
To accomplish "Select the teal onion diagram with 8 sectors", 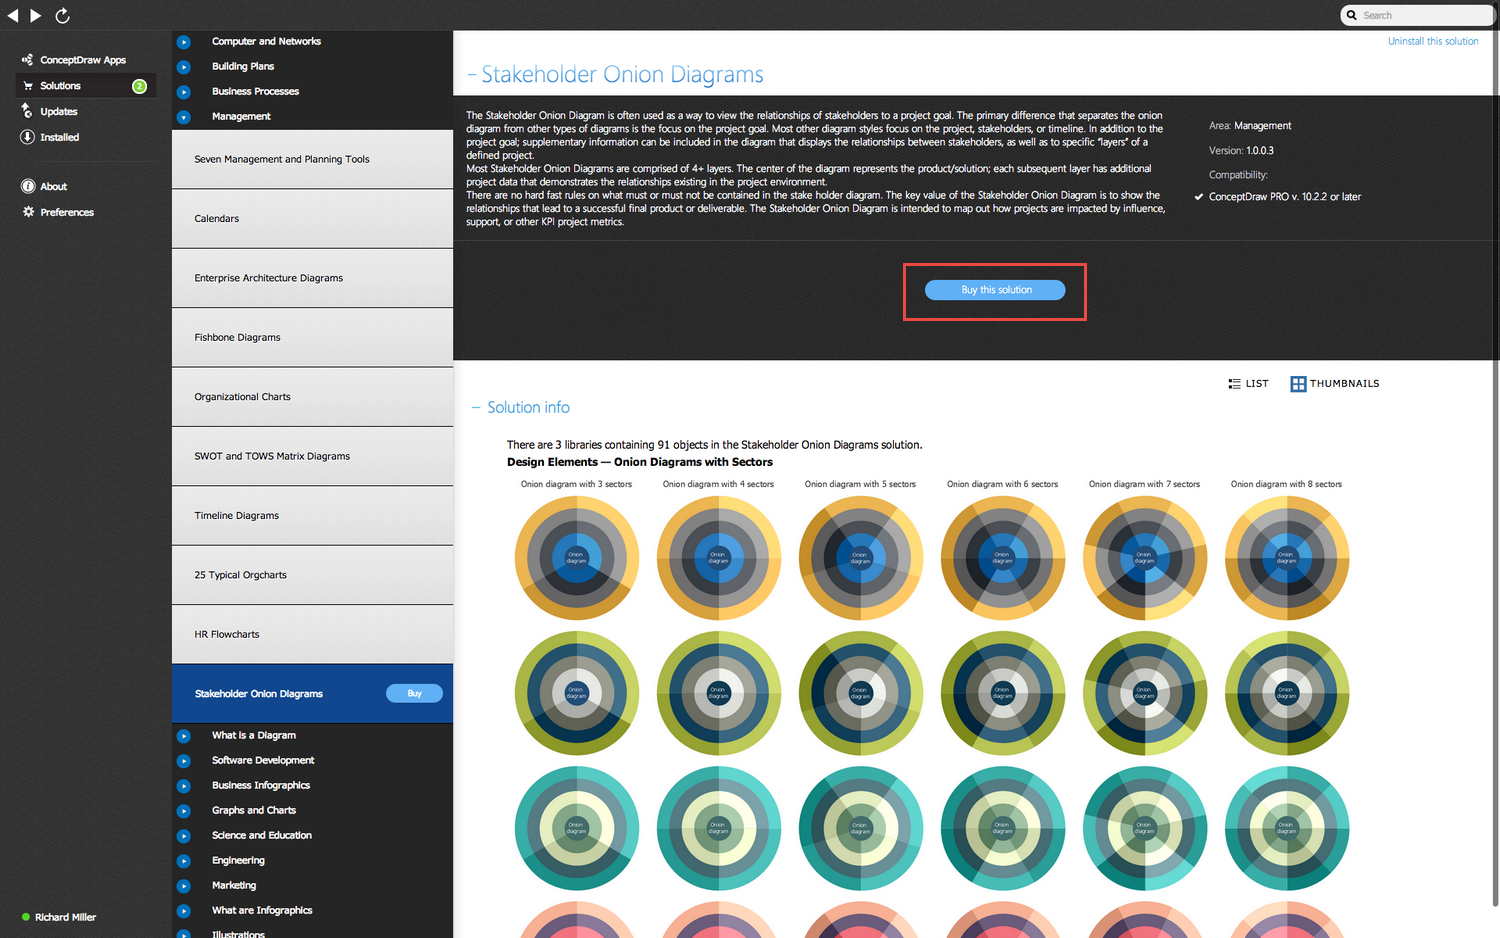I will (1287, 828).
